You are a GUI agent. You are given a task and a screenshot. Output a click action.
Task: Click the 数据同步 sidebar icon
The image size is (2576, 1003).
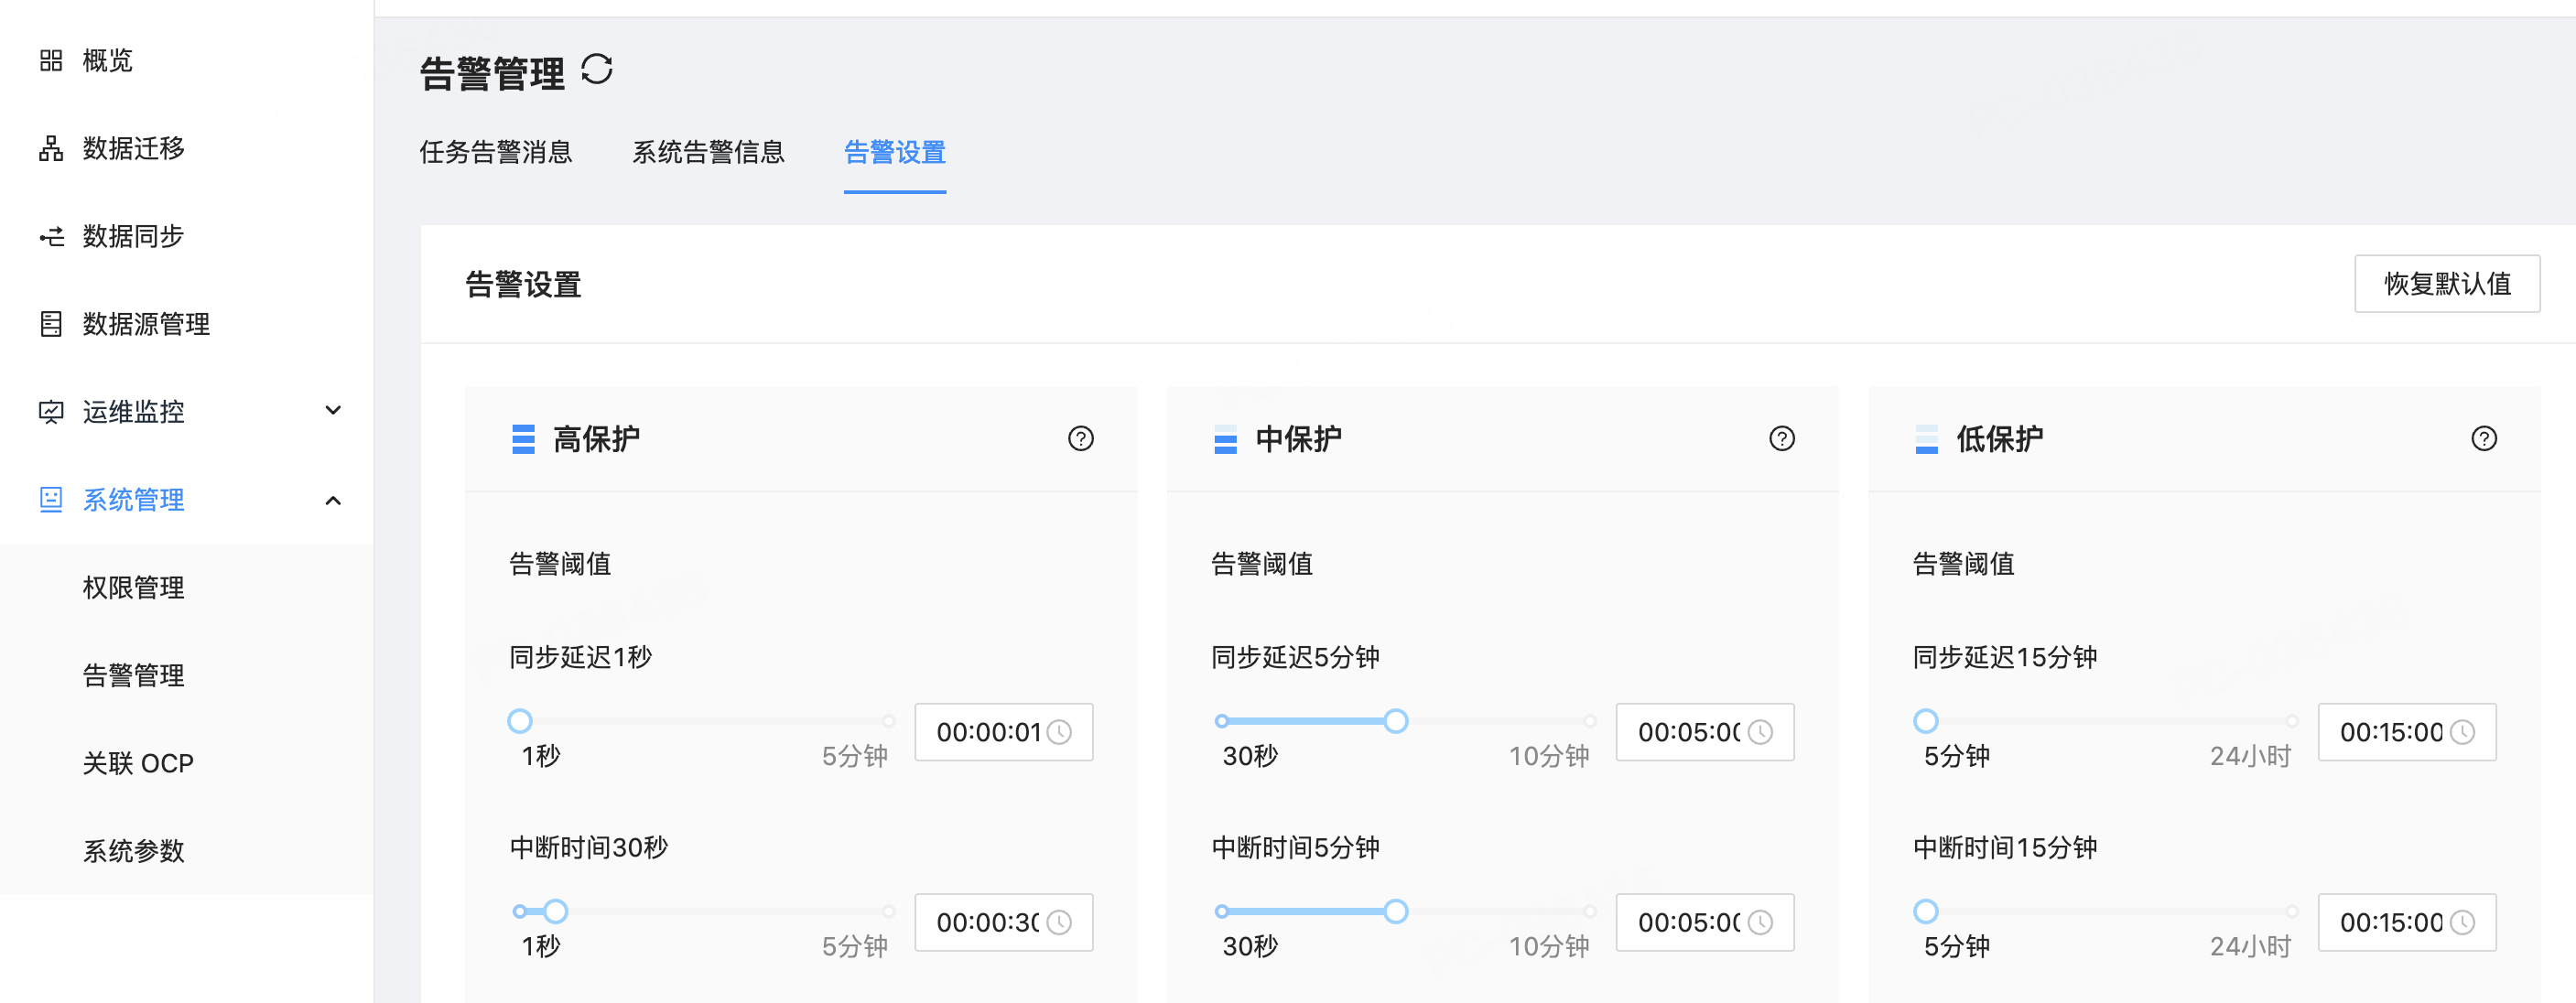click(x=51, y=237)
